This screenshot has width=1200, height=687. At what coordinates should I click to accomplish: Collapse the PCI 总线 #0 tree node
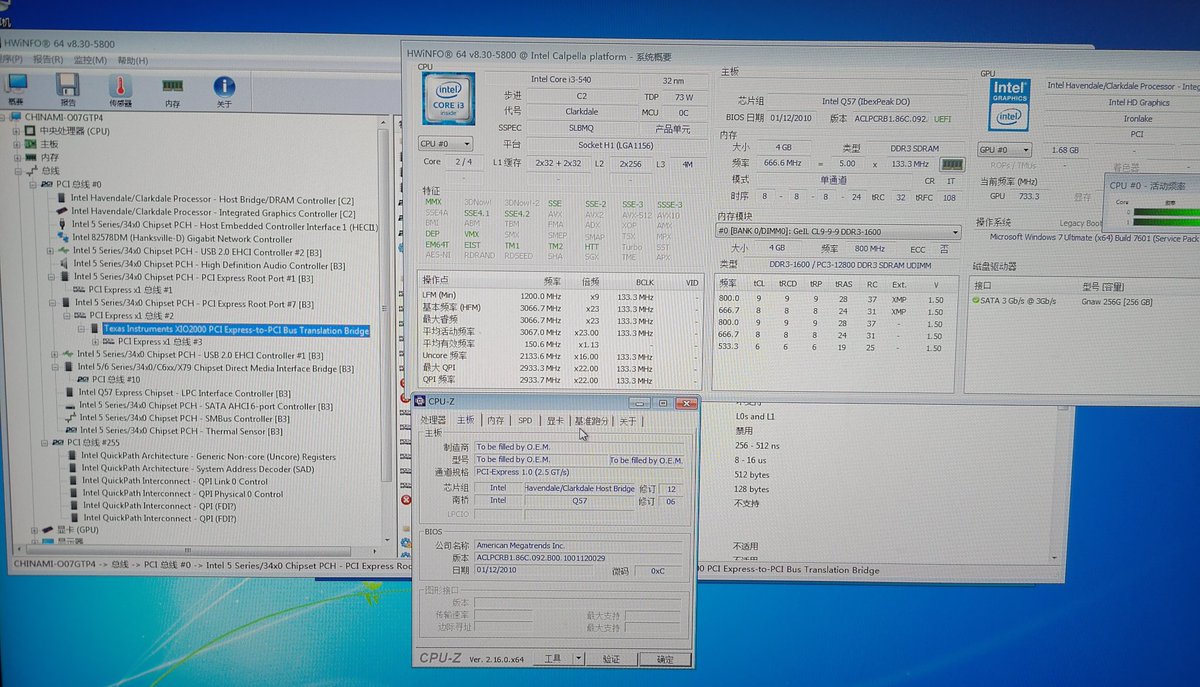pyautogui.click(x=33, y=184)
